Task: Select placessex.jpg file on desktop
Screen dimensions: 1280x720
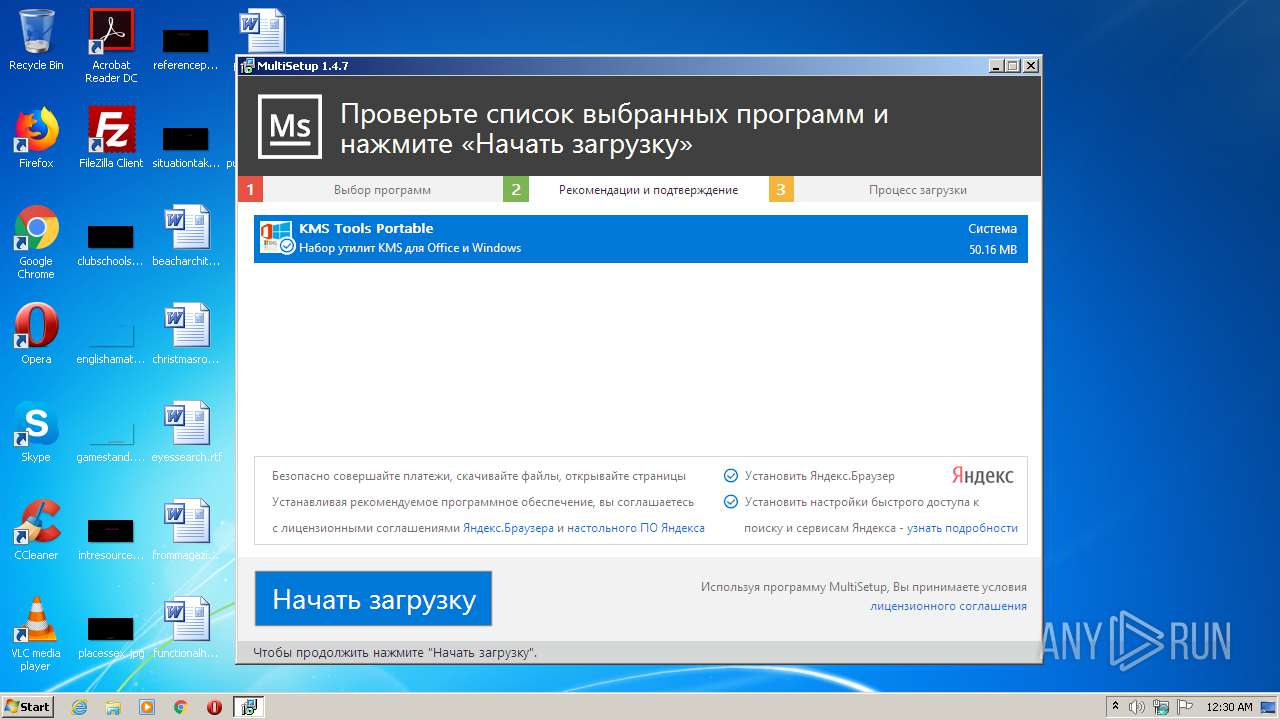Action: [x=111, y=636]
